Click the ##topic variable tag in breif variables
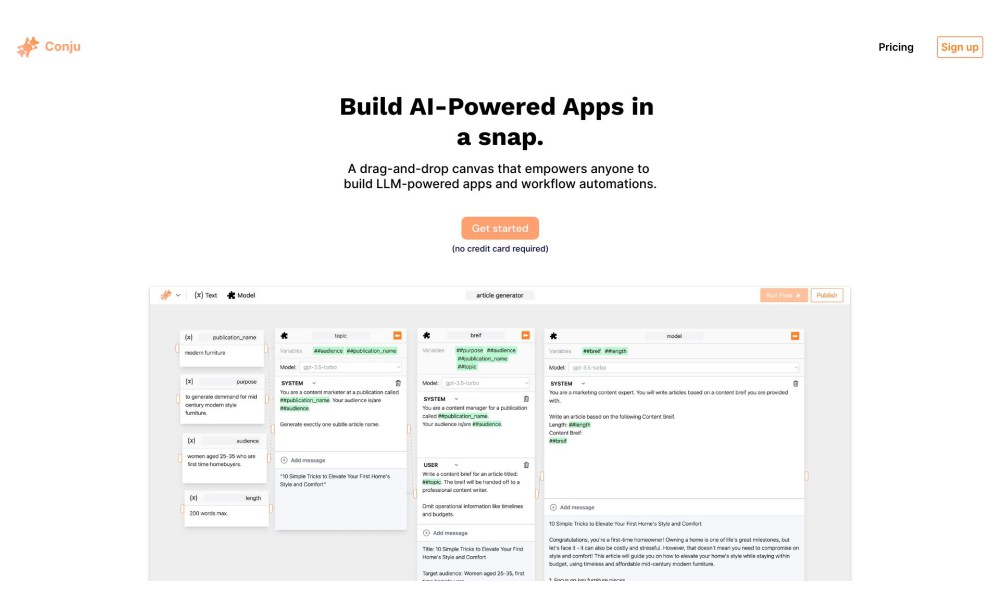The height and width of the screenshot is (600, 1000). click(x=467, y=367)
